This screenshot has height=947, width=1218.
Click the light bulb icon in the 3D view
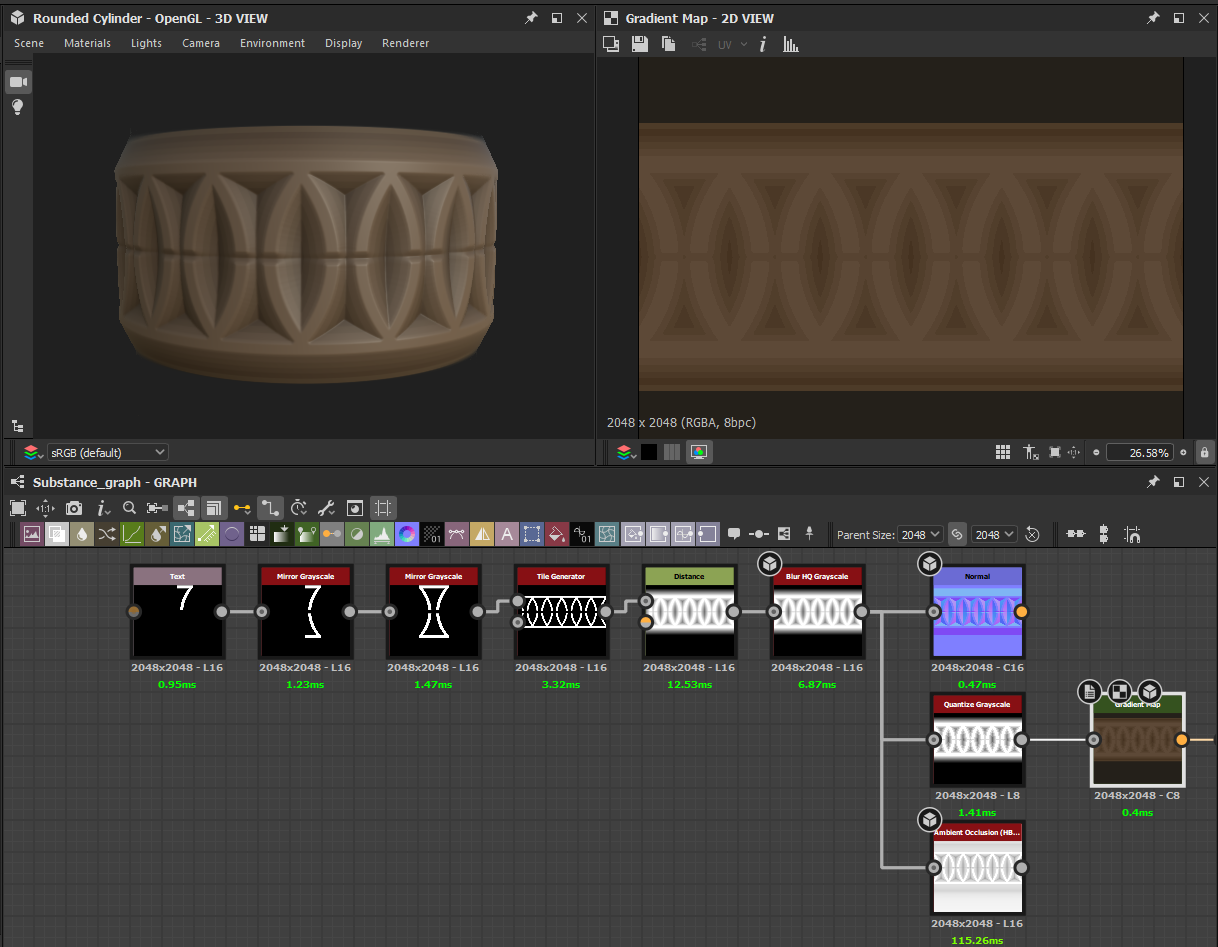click(x=18, y=107)
